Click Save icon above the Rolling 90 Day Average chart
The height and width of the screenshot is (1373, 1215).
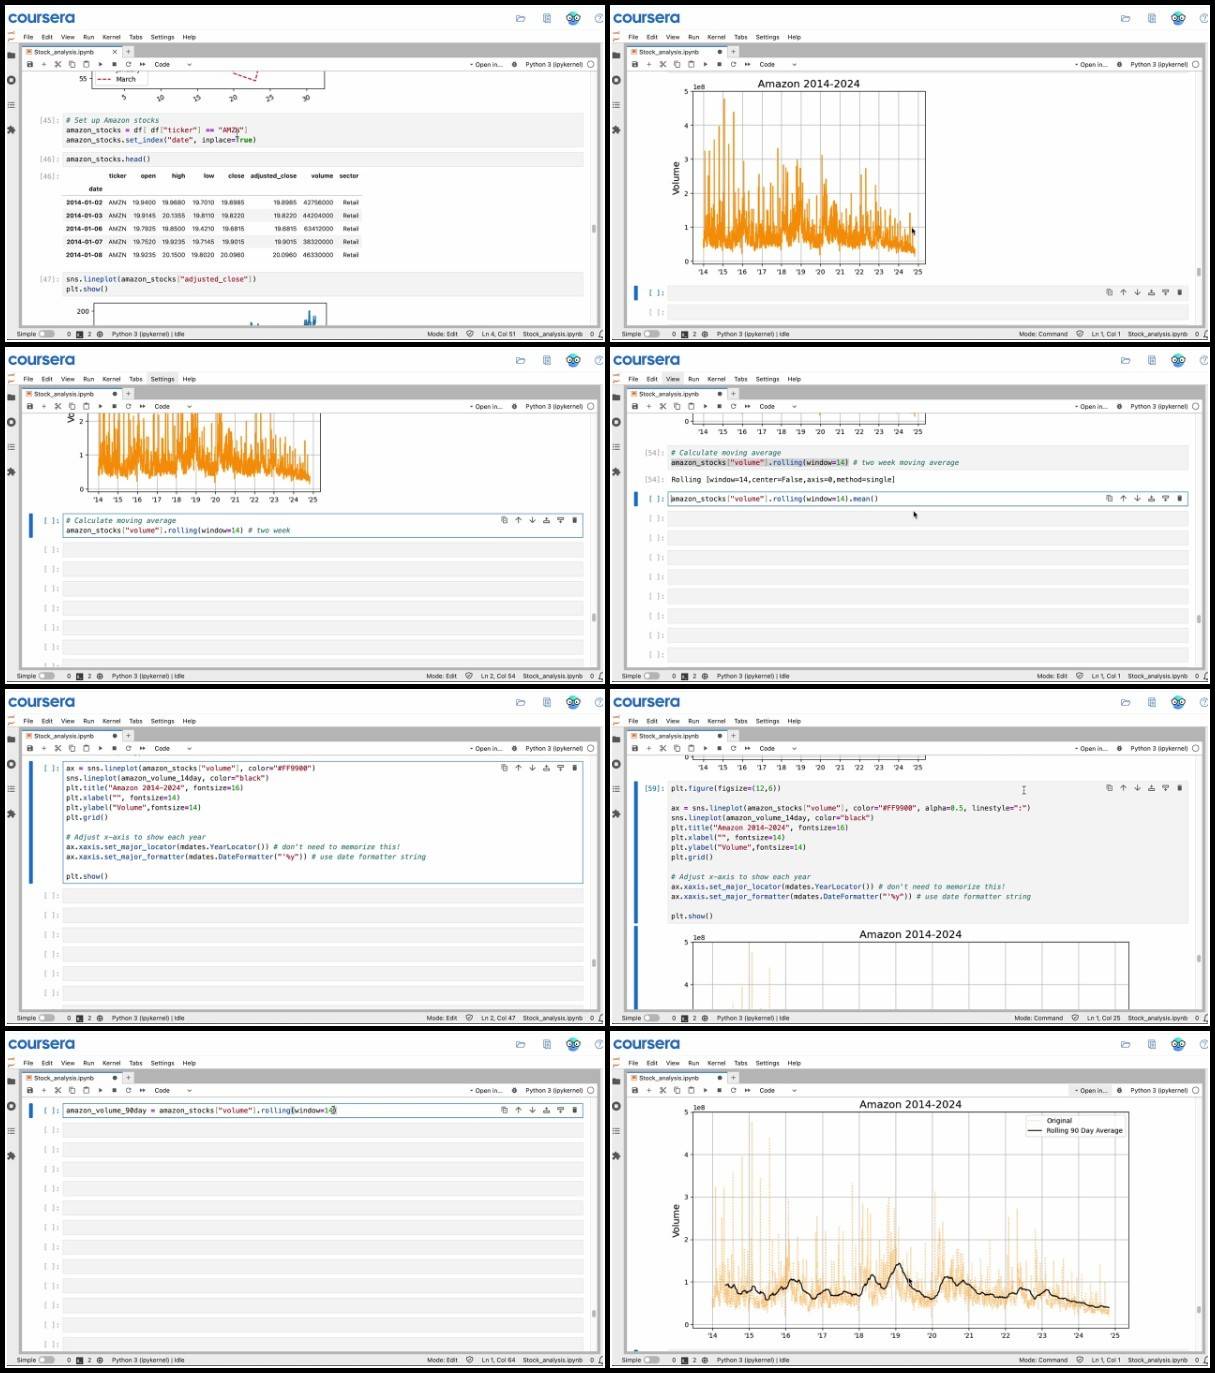pyautogui.click(x=635, y=1090)
